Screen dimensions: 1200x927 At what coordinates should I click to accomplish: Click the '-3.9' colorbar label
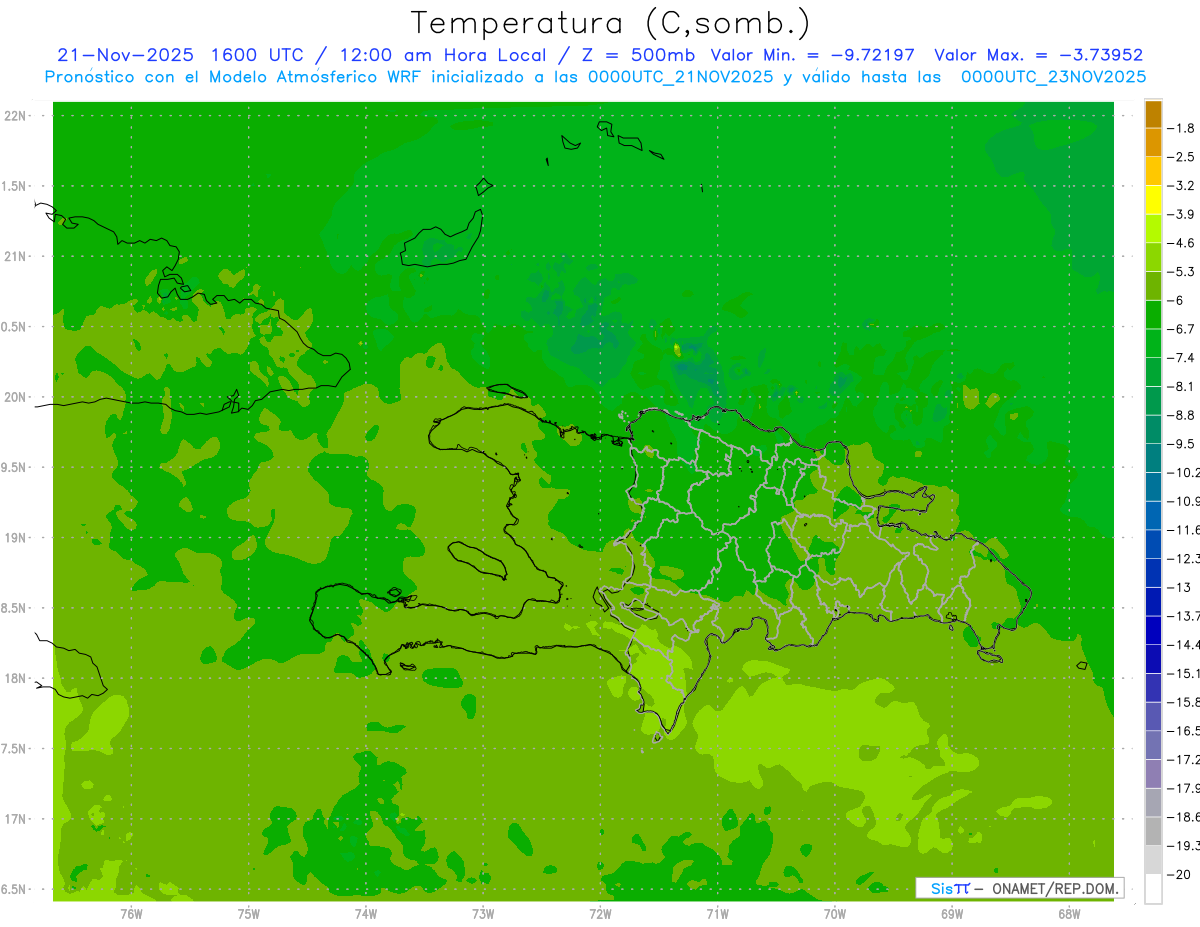(x=1181, y=214)
